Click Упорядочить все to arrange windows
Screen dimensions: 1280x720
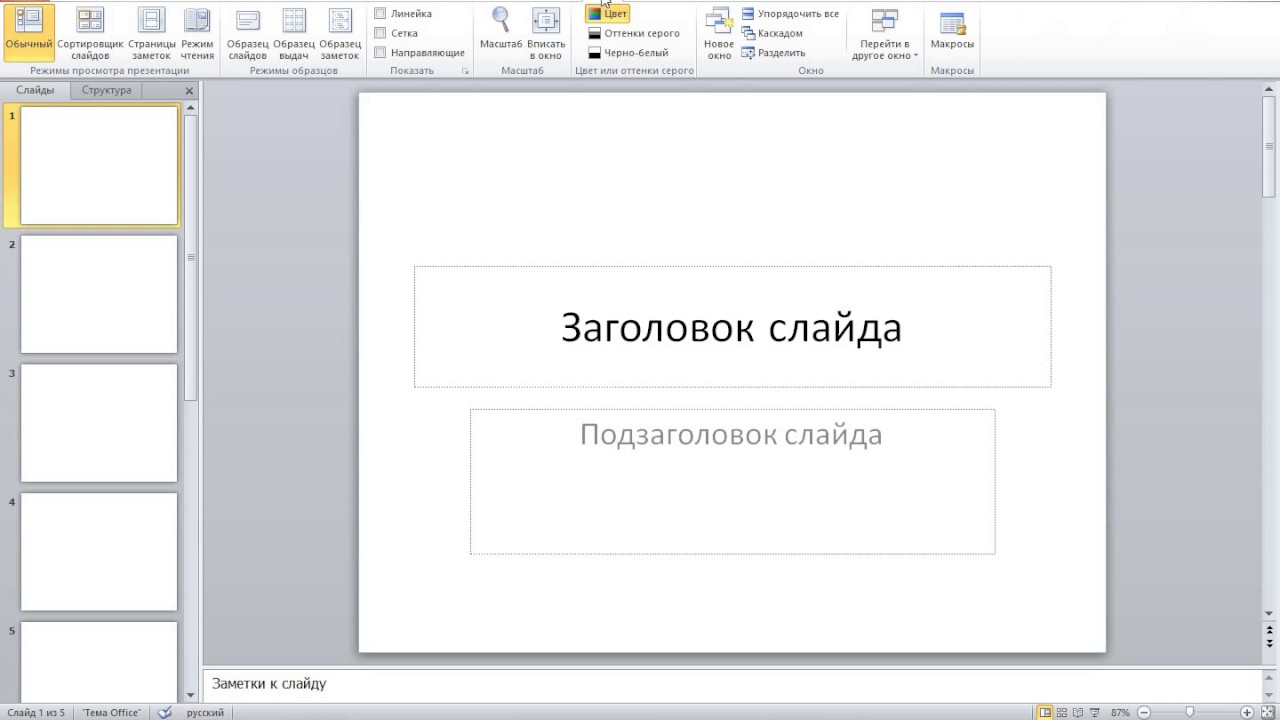click(x=790, y=14)
